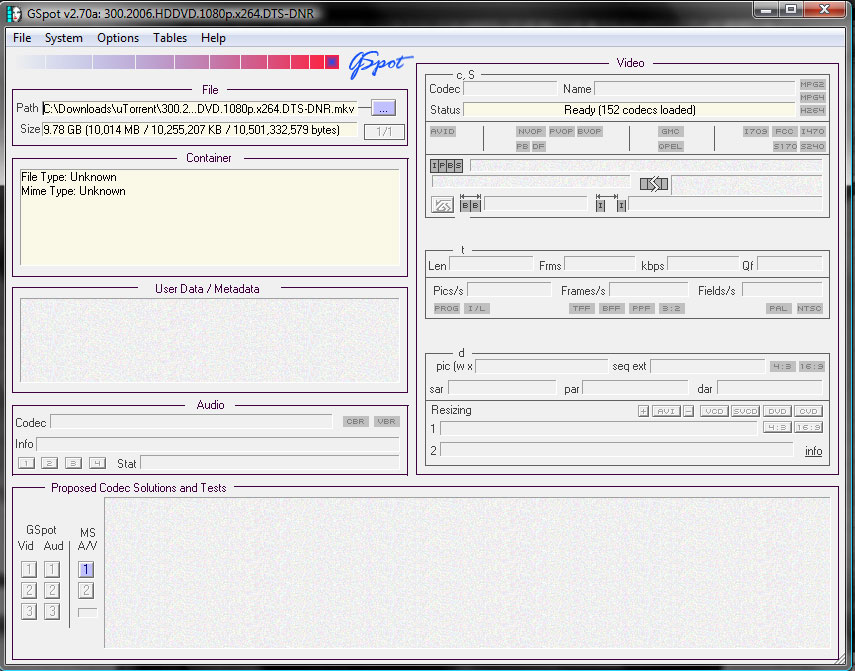This screenshot has height=671, width=855.
Task: Click the MPG4 indicator
Action: point(812,98)
